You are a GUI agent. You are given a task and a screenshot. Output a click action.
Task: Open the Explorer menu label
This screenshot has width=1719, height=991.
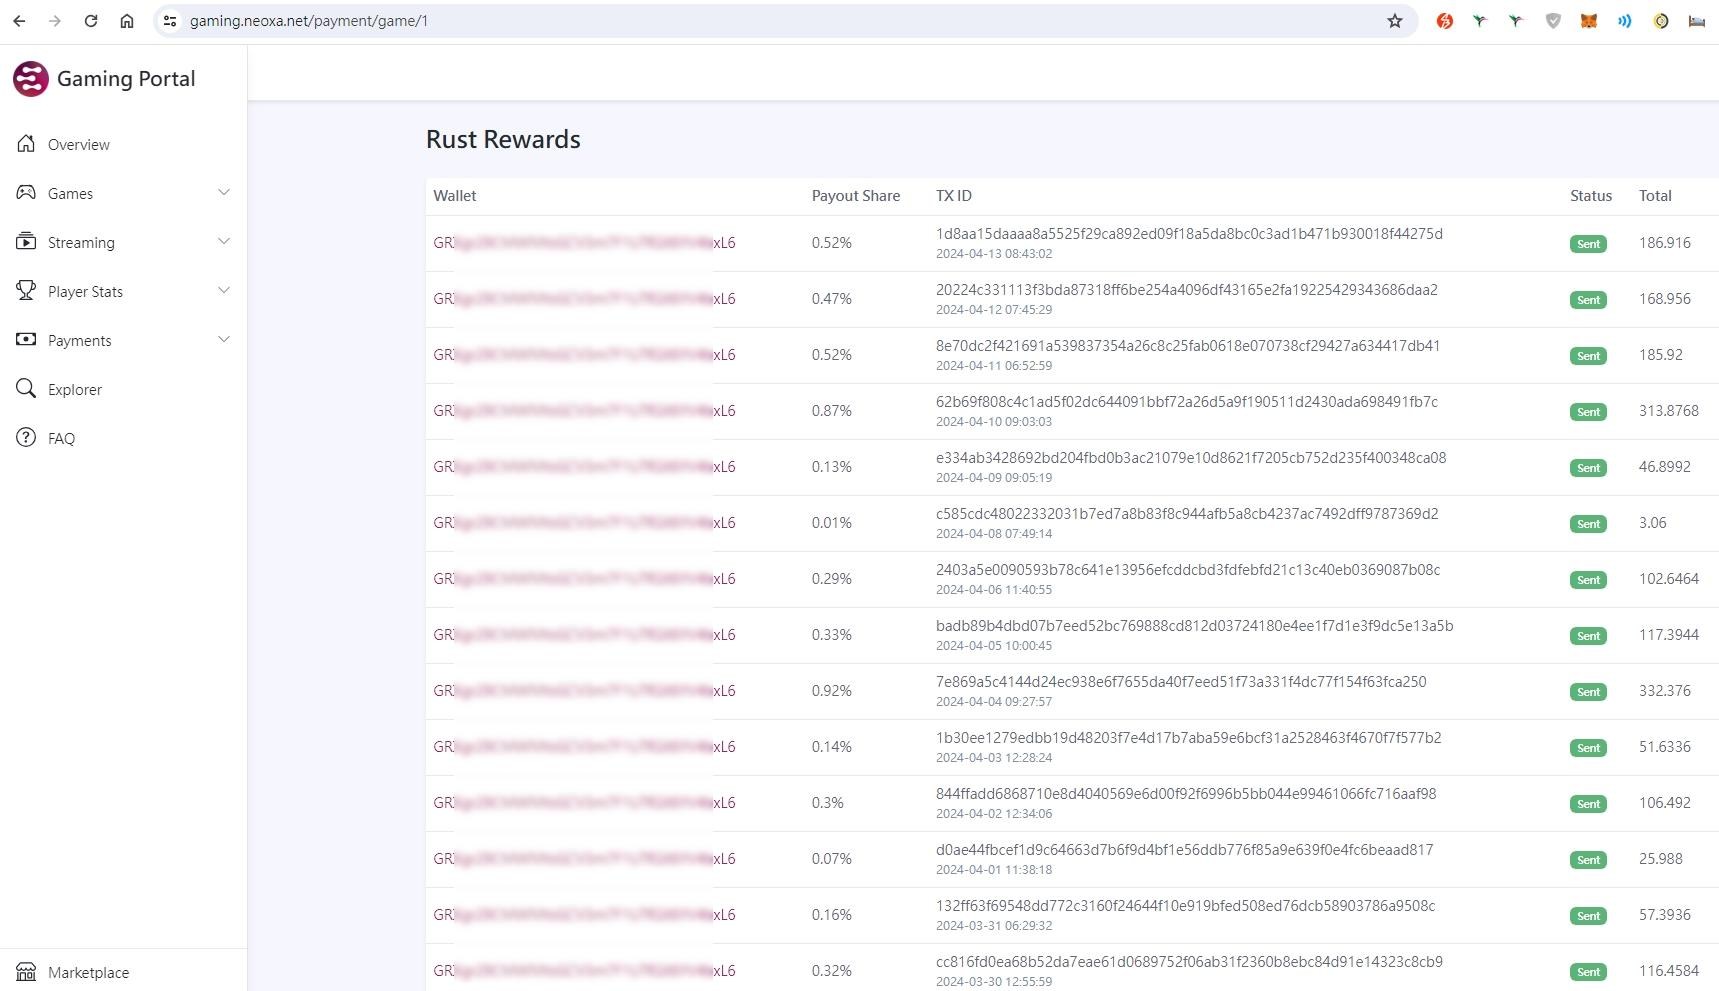pyautogui.click(x=75, y=390)
